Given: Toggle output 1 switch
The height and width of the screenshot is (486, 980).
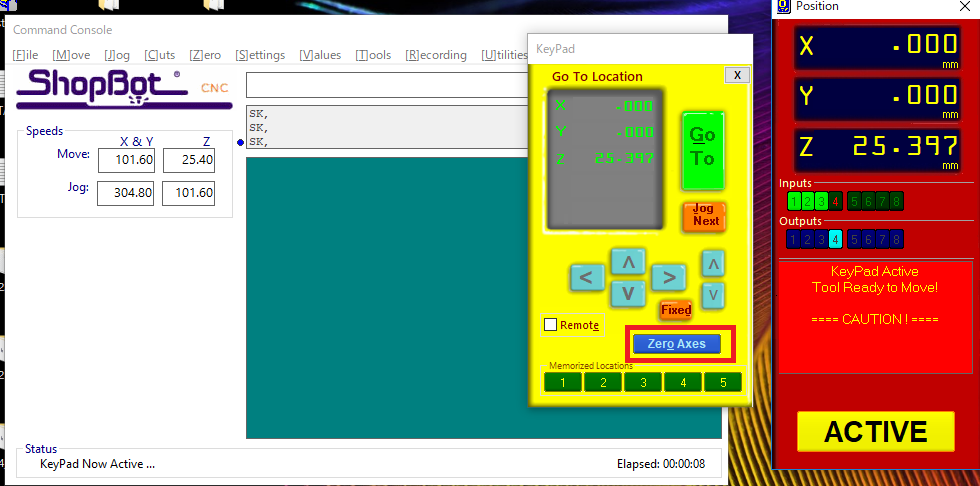Looking at the screenshot, I should pyautogui.click(x=794, y=239).
